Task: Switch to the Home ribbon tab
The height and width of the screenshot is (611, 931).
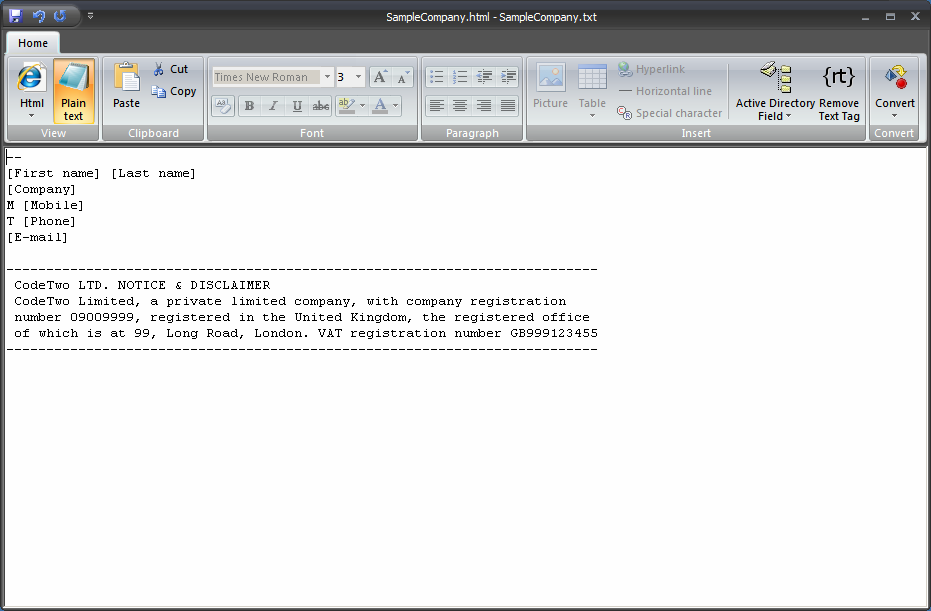Action: click(x=33, y=43)
